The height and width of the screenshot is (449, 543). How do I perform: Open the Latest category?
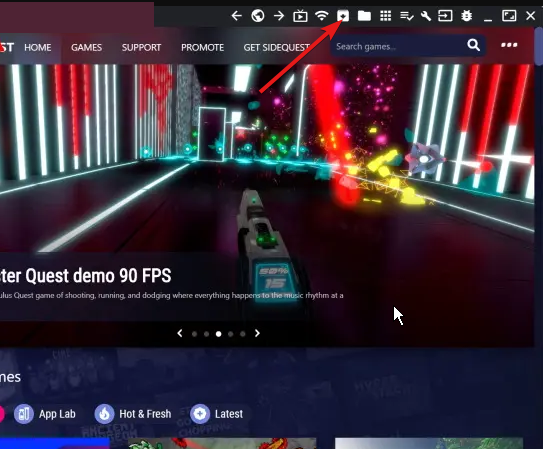pyautogui.click(x=218, y=414)
